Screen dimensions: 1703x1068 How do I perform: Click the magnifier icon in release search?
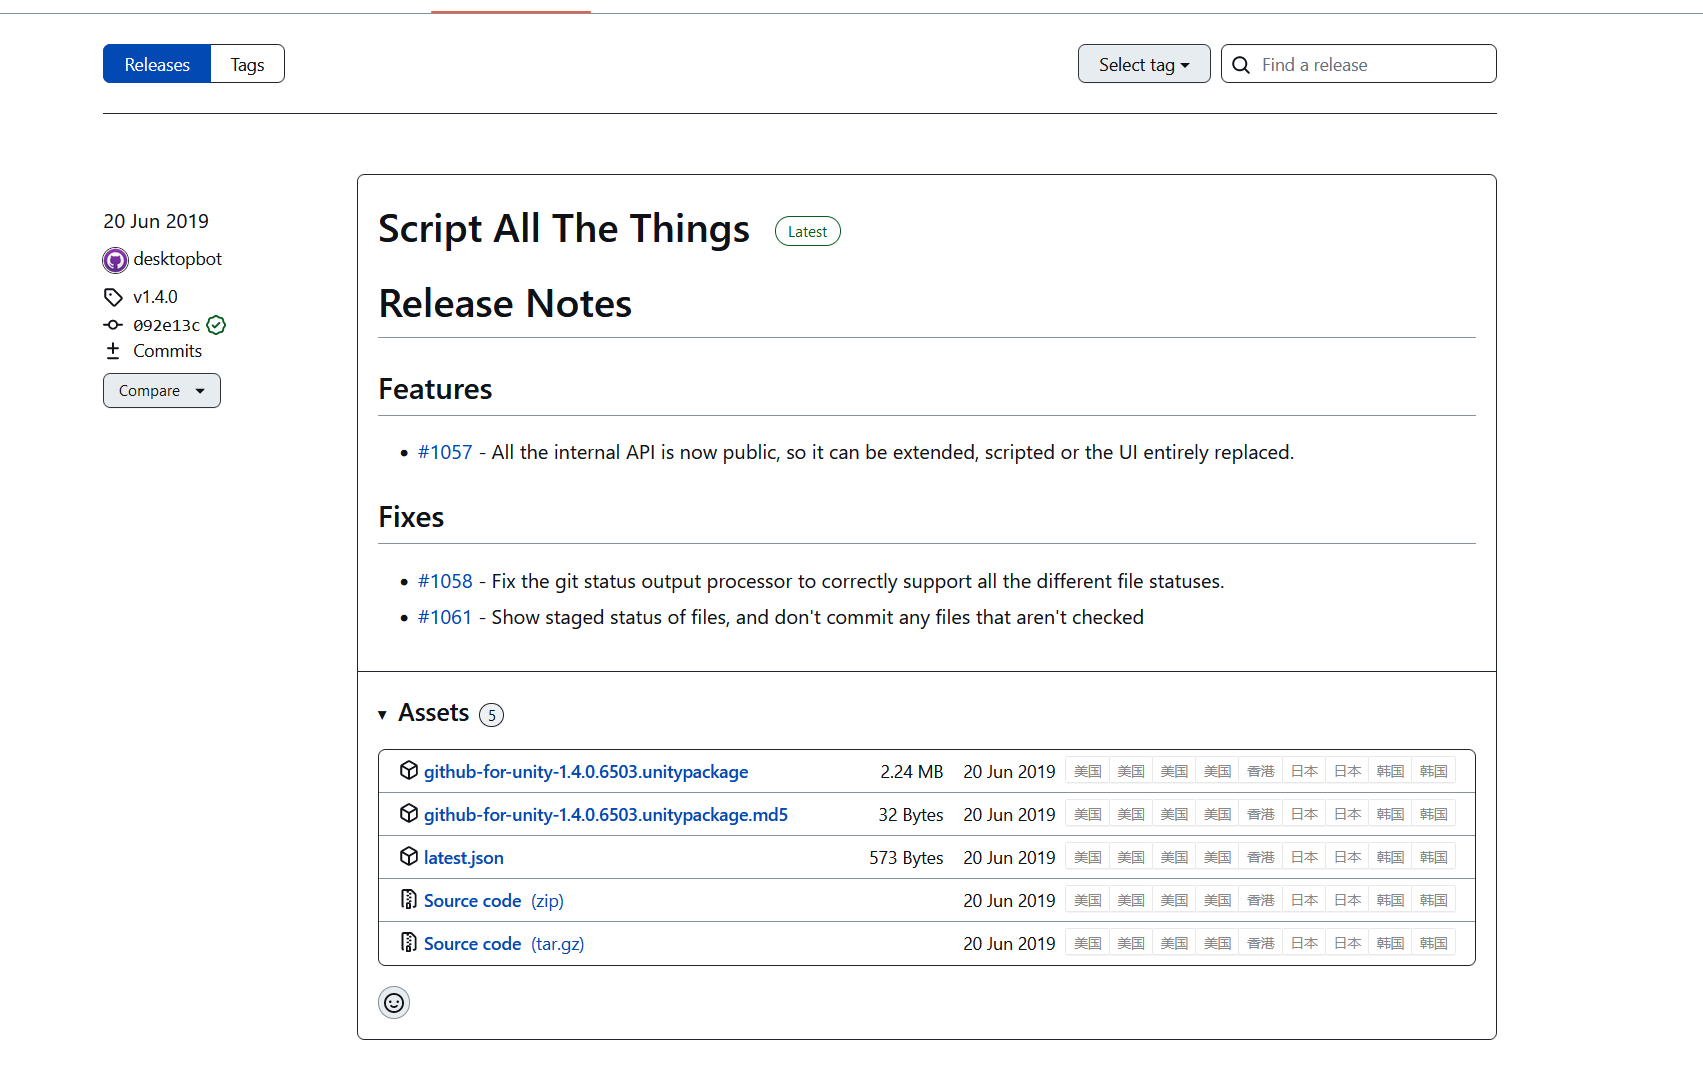[x=1241, y=65]
